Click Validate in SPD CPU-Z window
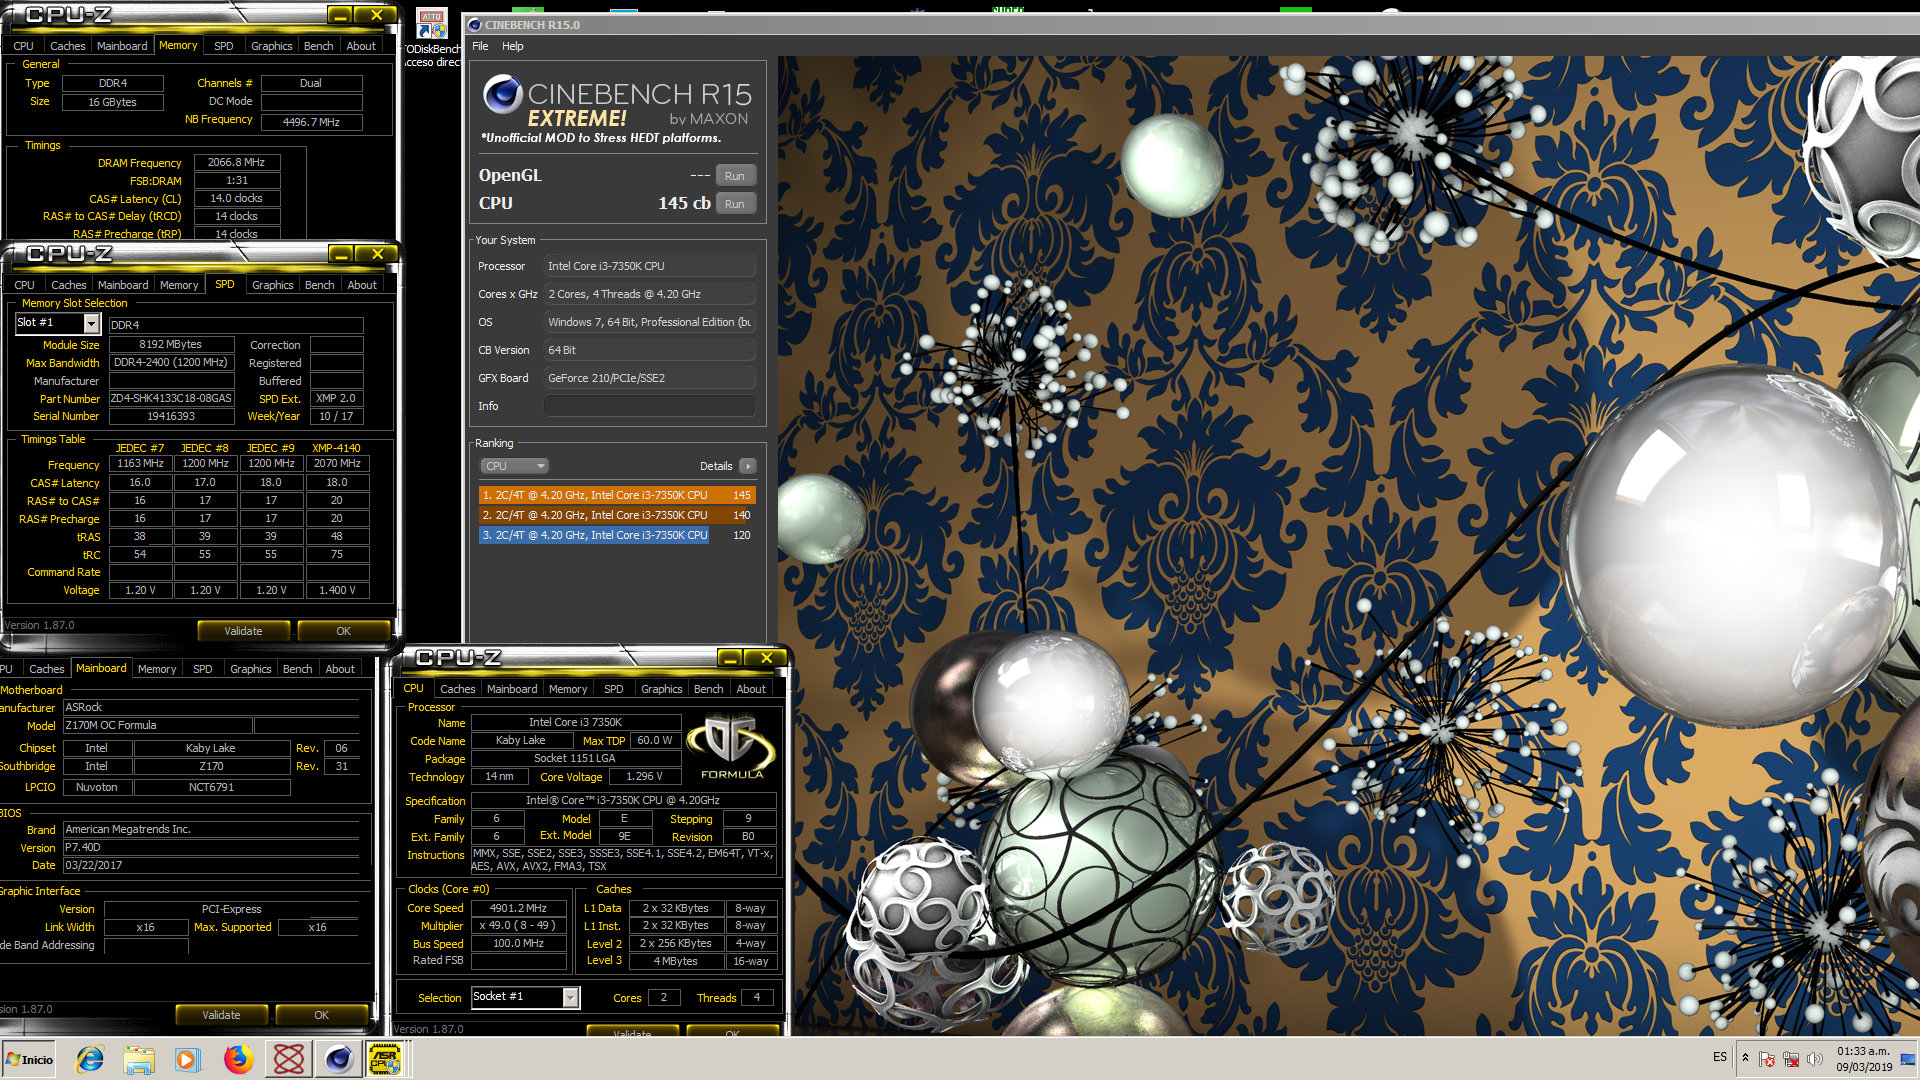This screenshot has width=1920, height=1080. [243, 631]
